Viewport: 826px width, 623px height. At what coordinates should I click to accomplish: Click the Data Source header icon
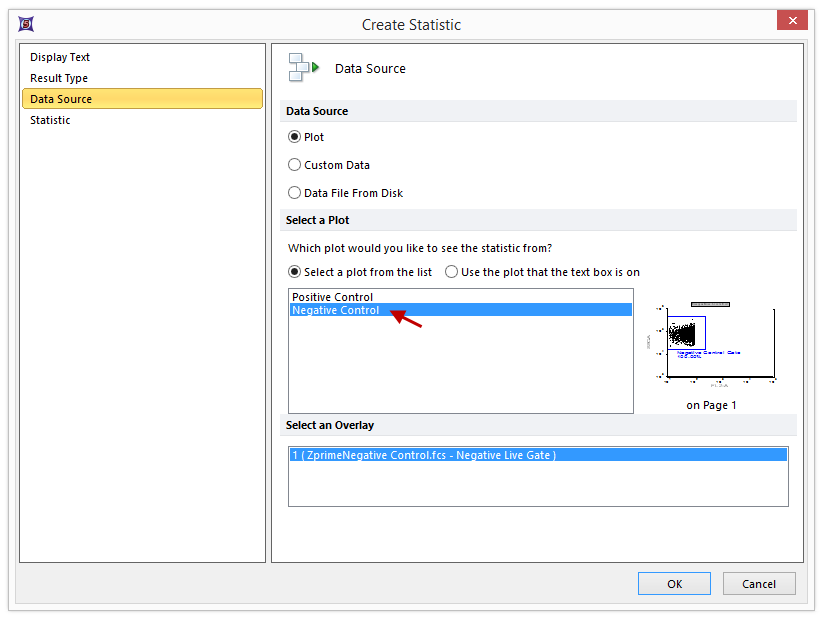[303, 68]
